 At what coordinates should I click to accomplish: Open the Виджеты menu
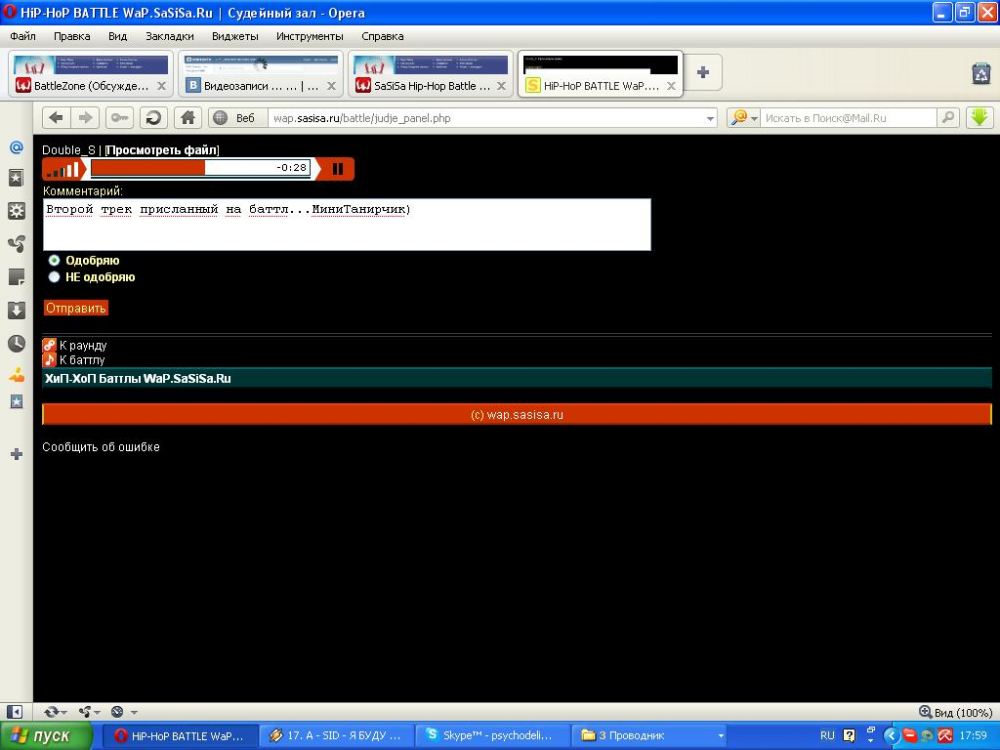click(235, 36)
